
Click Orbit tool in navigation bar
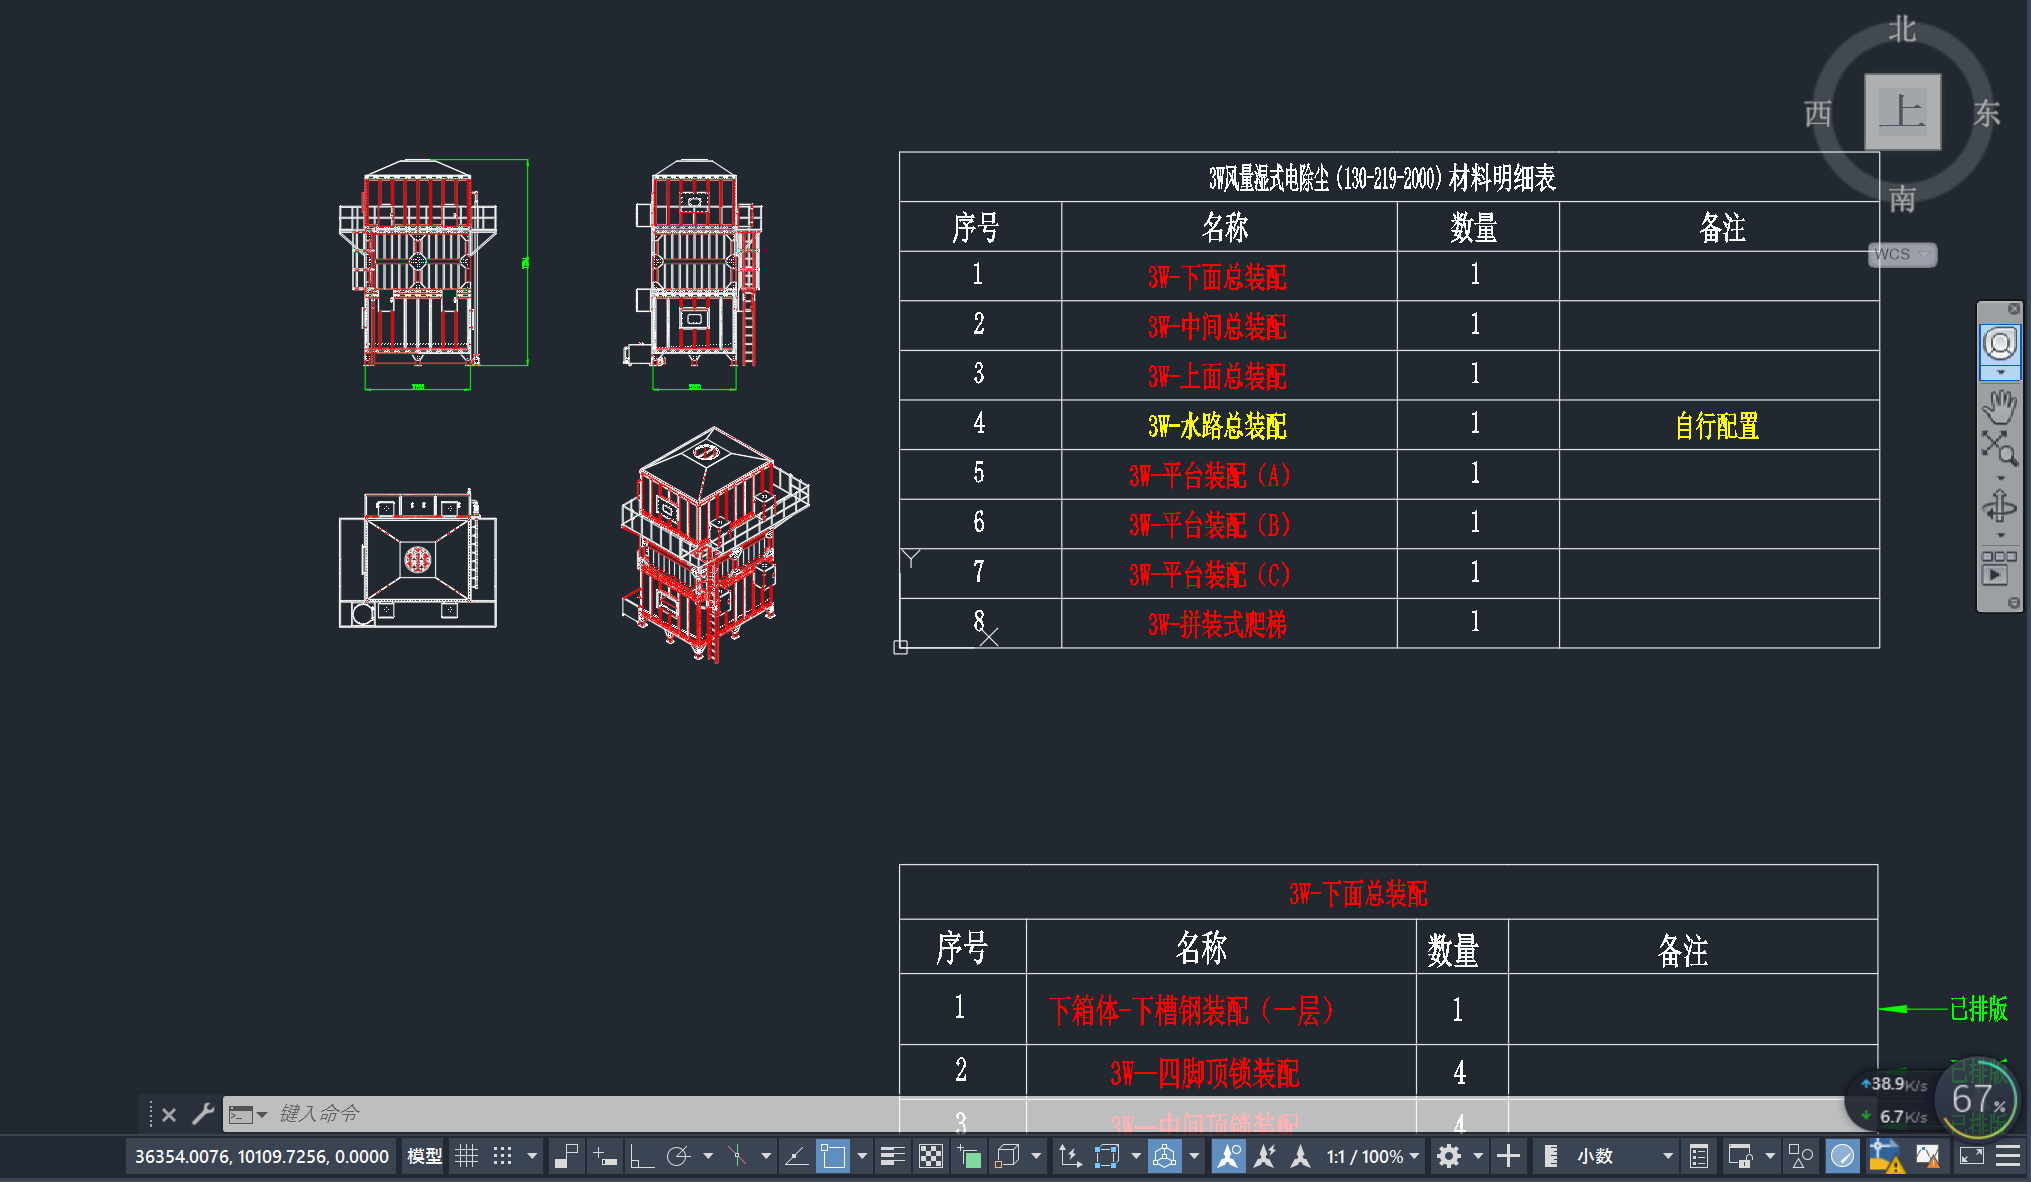2000,506
